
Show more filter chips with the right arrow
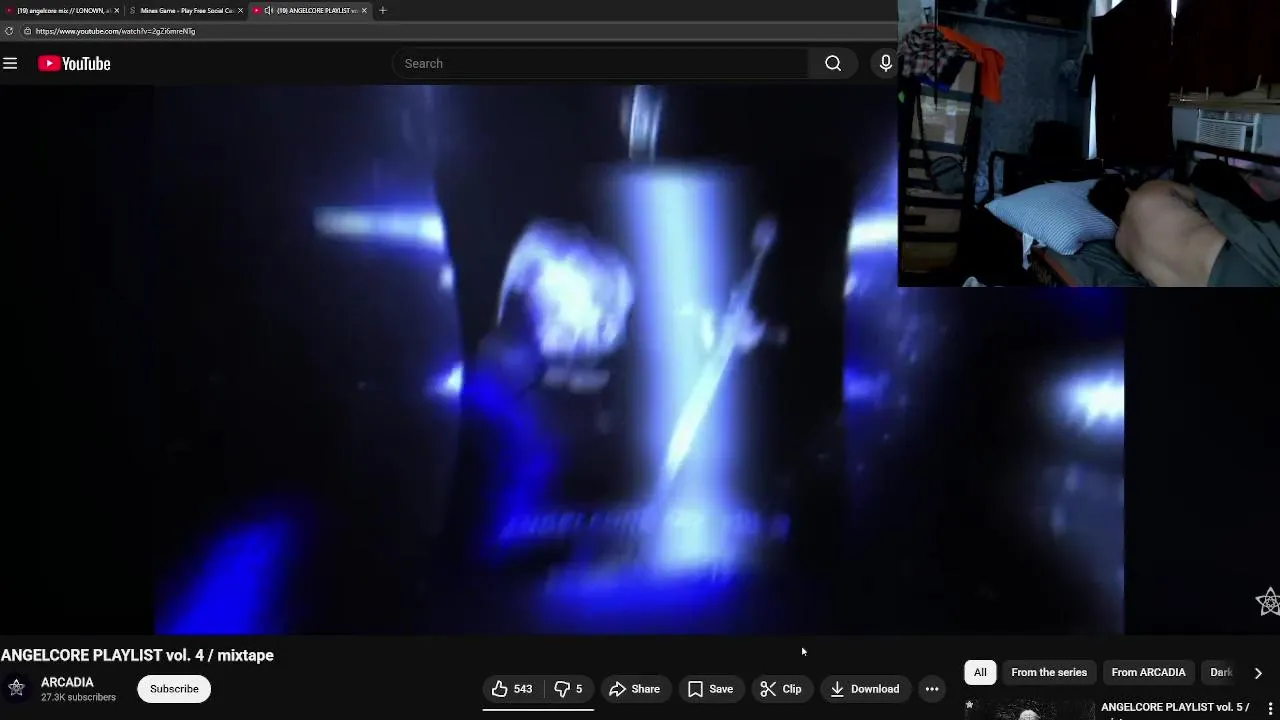(1258, 673)
